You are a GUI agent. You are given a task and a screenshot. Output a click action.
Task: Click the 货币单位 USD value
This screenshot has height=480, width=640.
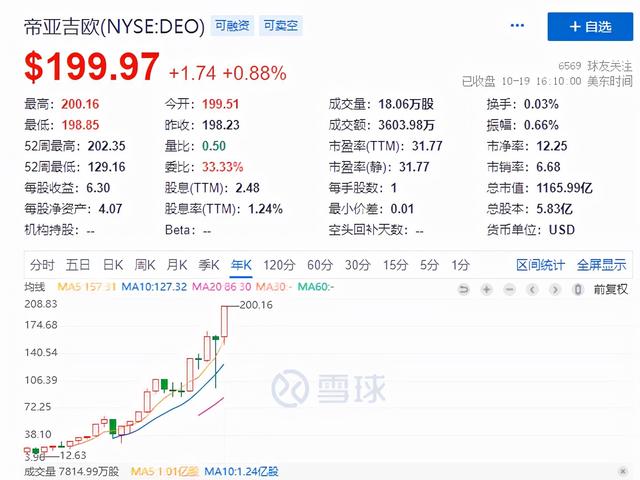coord(562,230)
